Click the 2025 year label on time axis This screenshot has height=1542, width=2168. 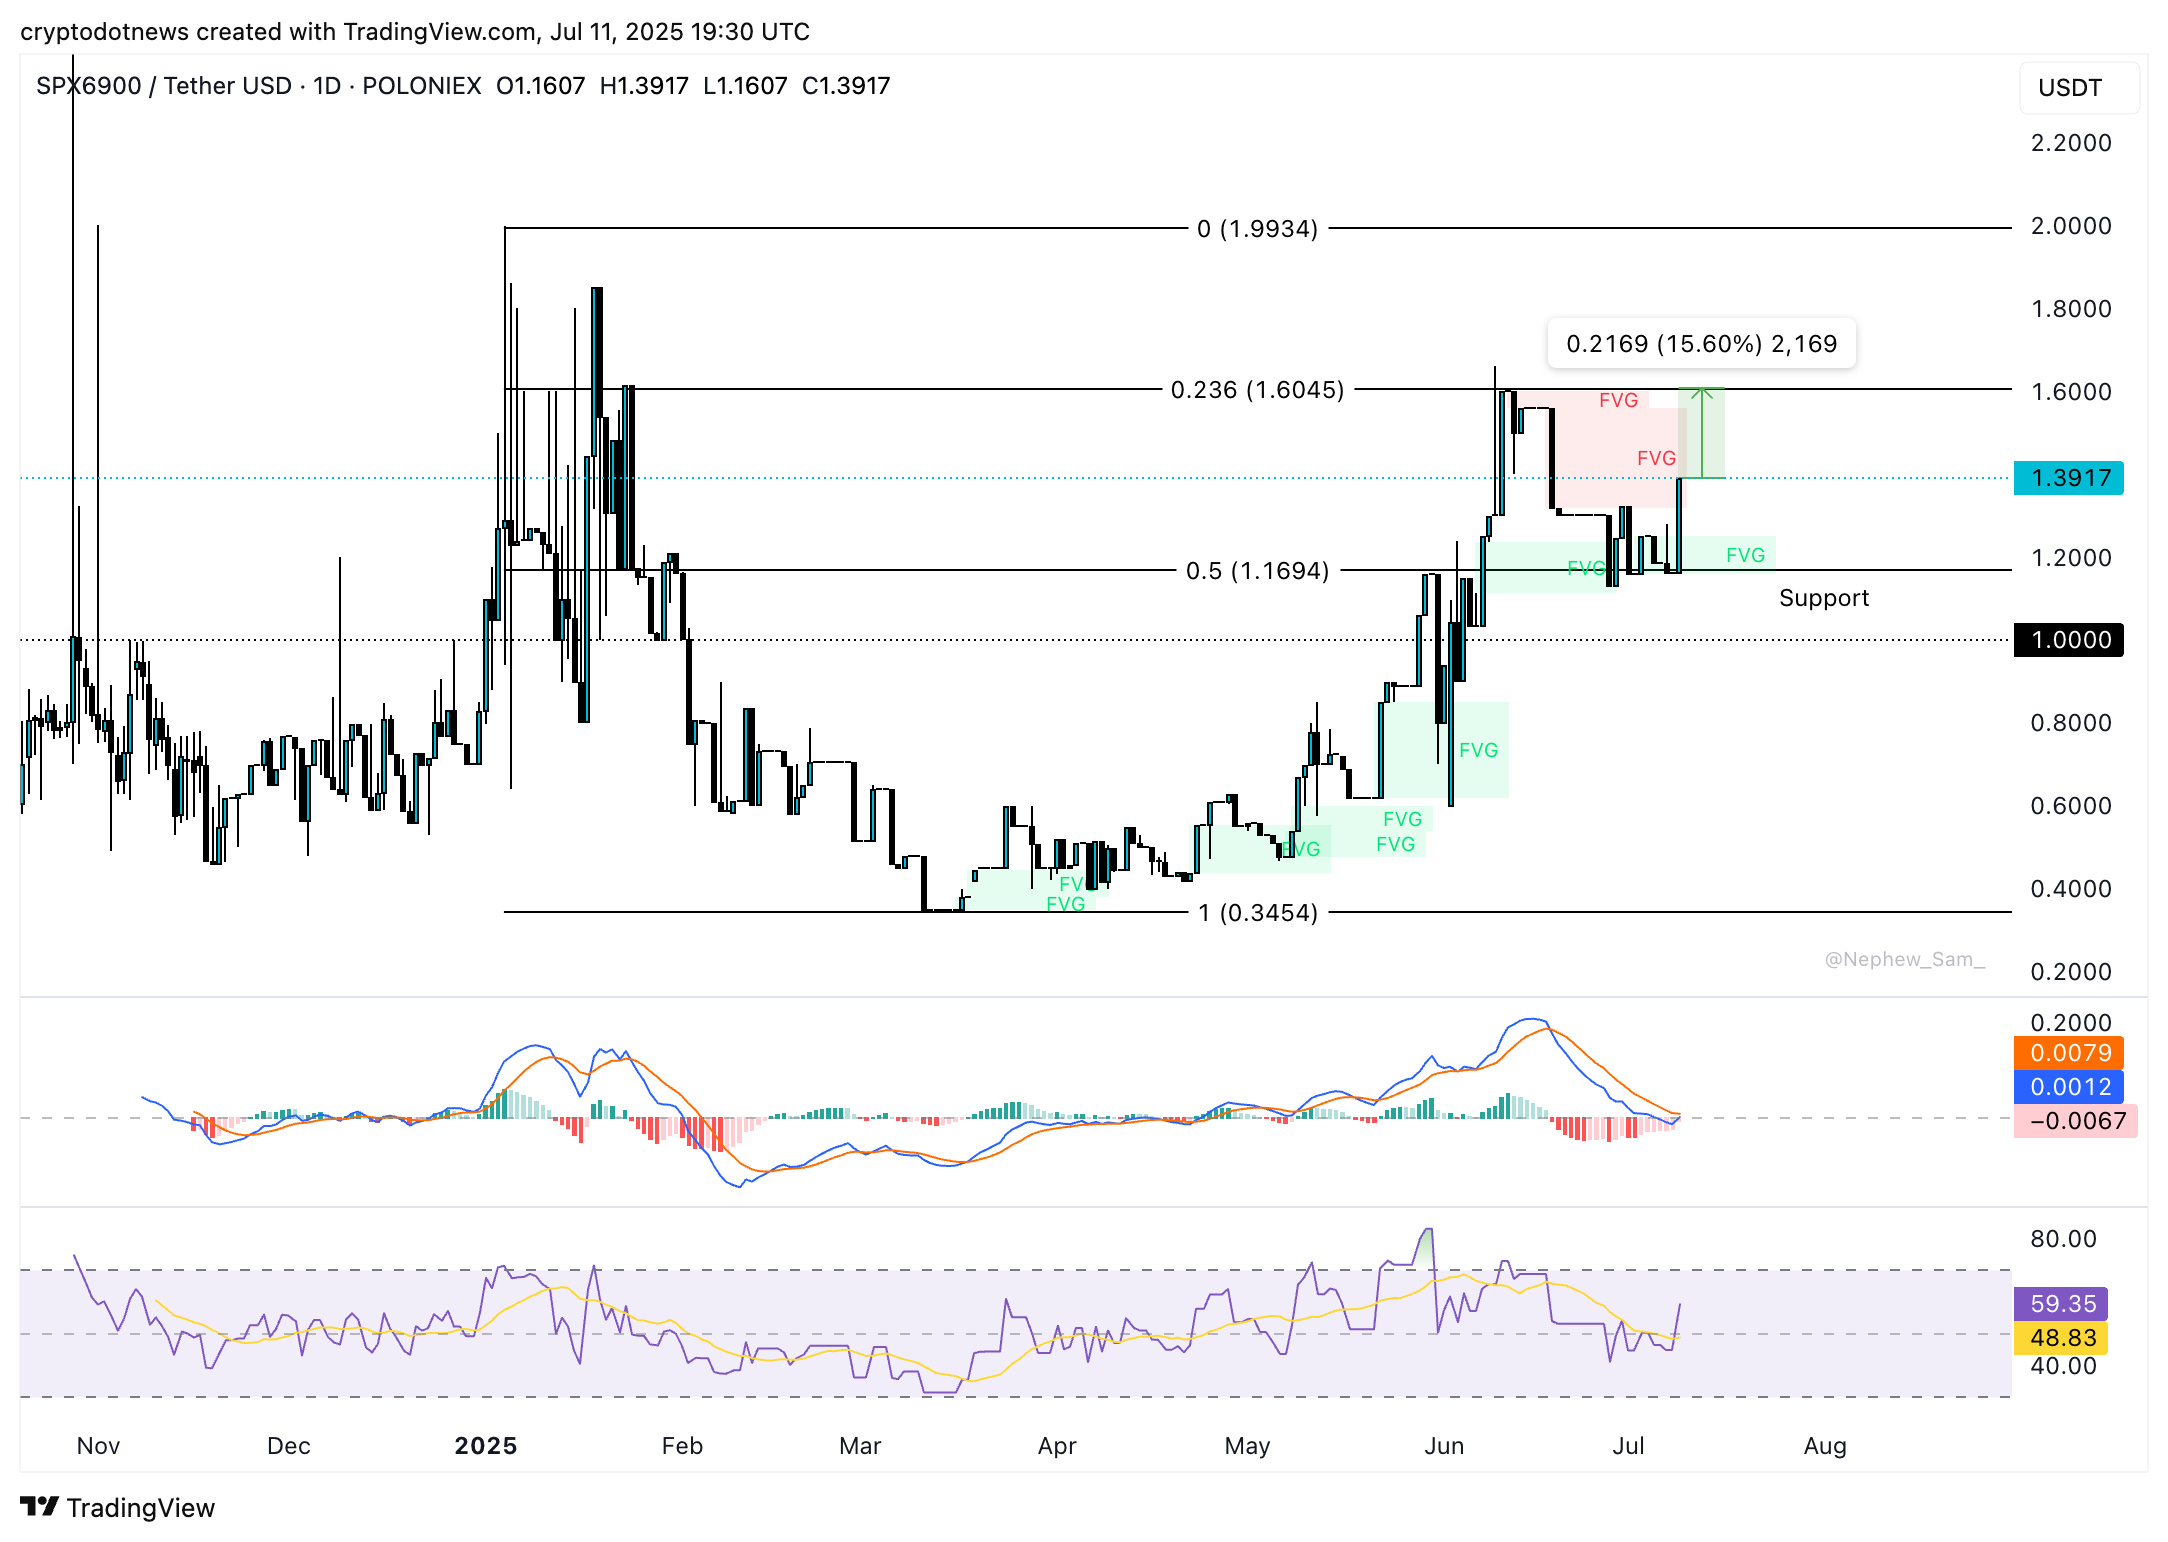pos(486,1446)
